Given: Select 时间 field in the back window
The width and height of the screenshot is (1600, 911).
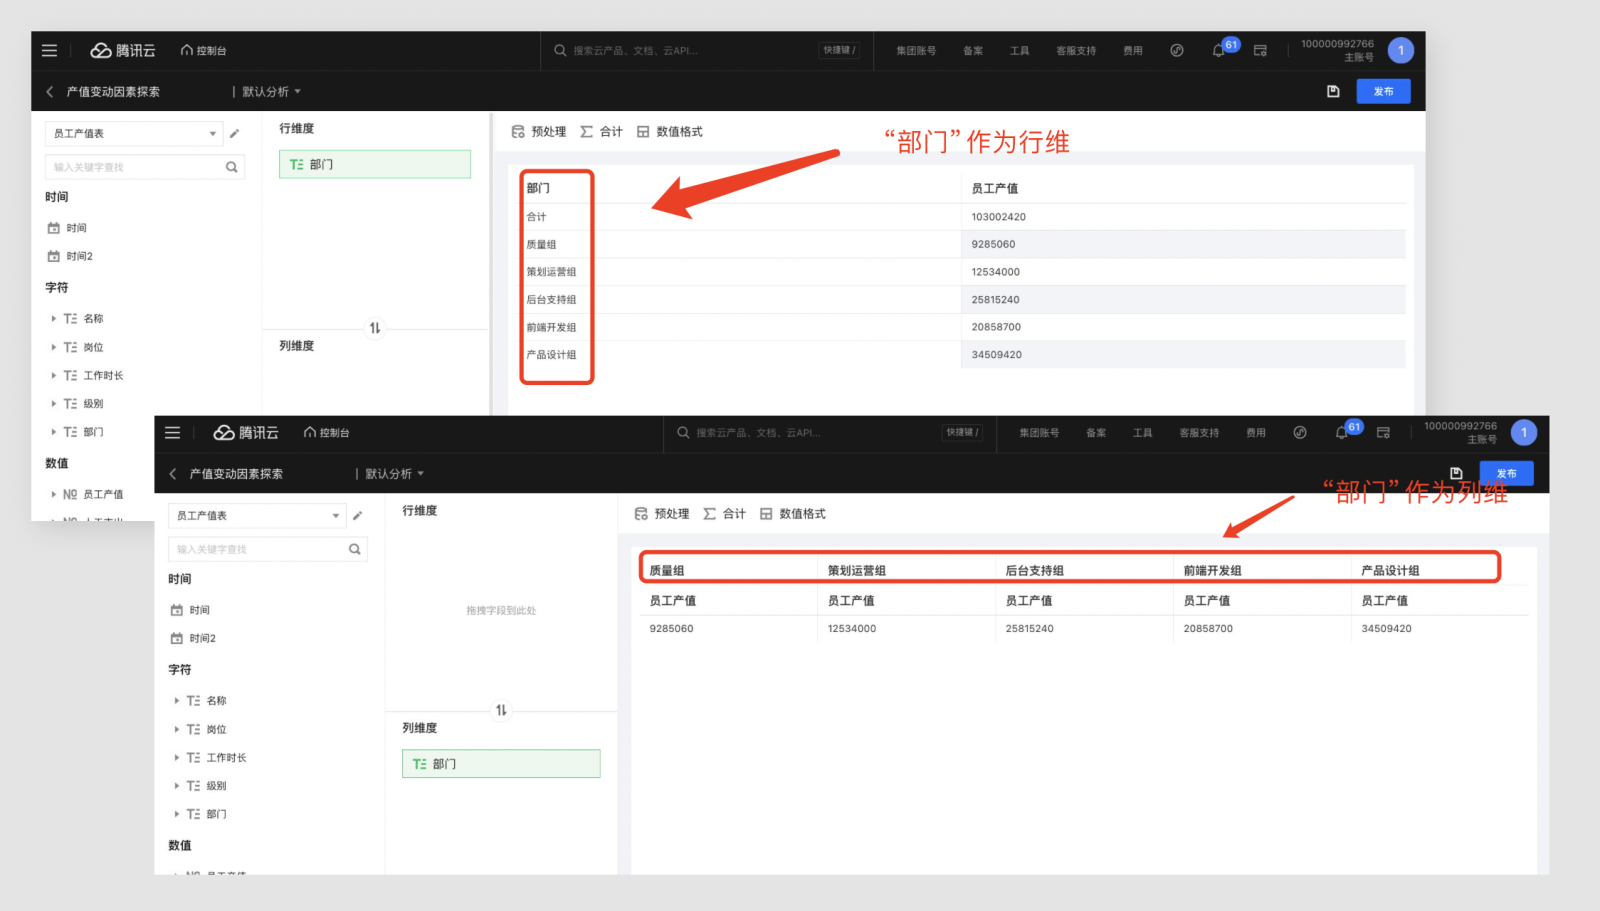Looking at the screenshot, I should pos(67,228).
